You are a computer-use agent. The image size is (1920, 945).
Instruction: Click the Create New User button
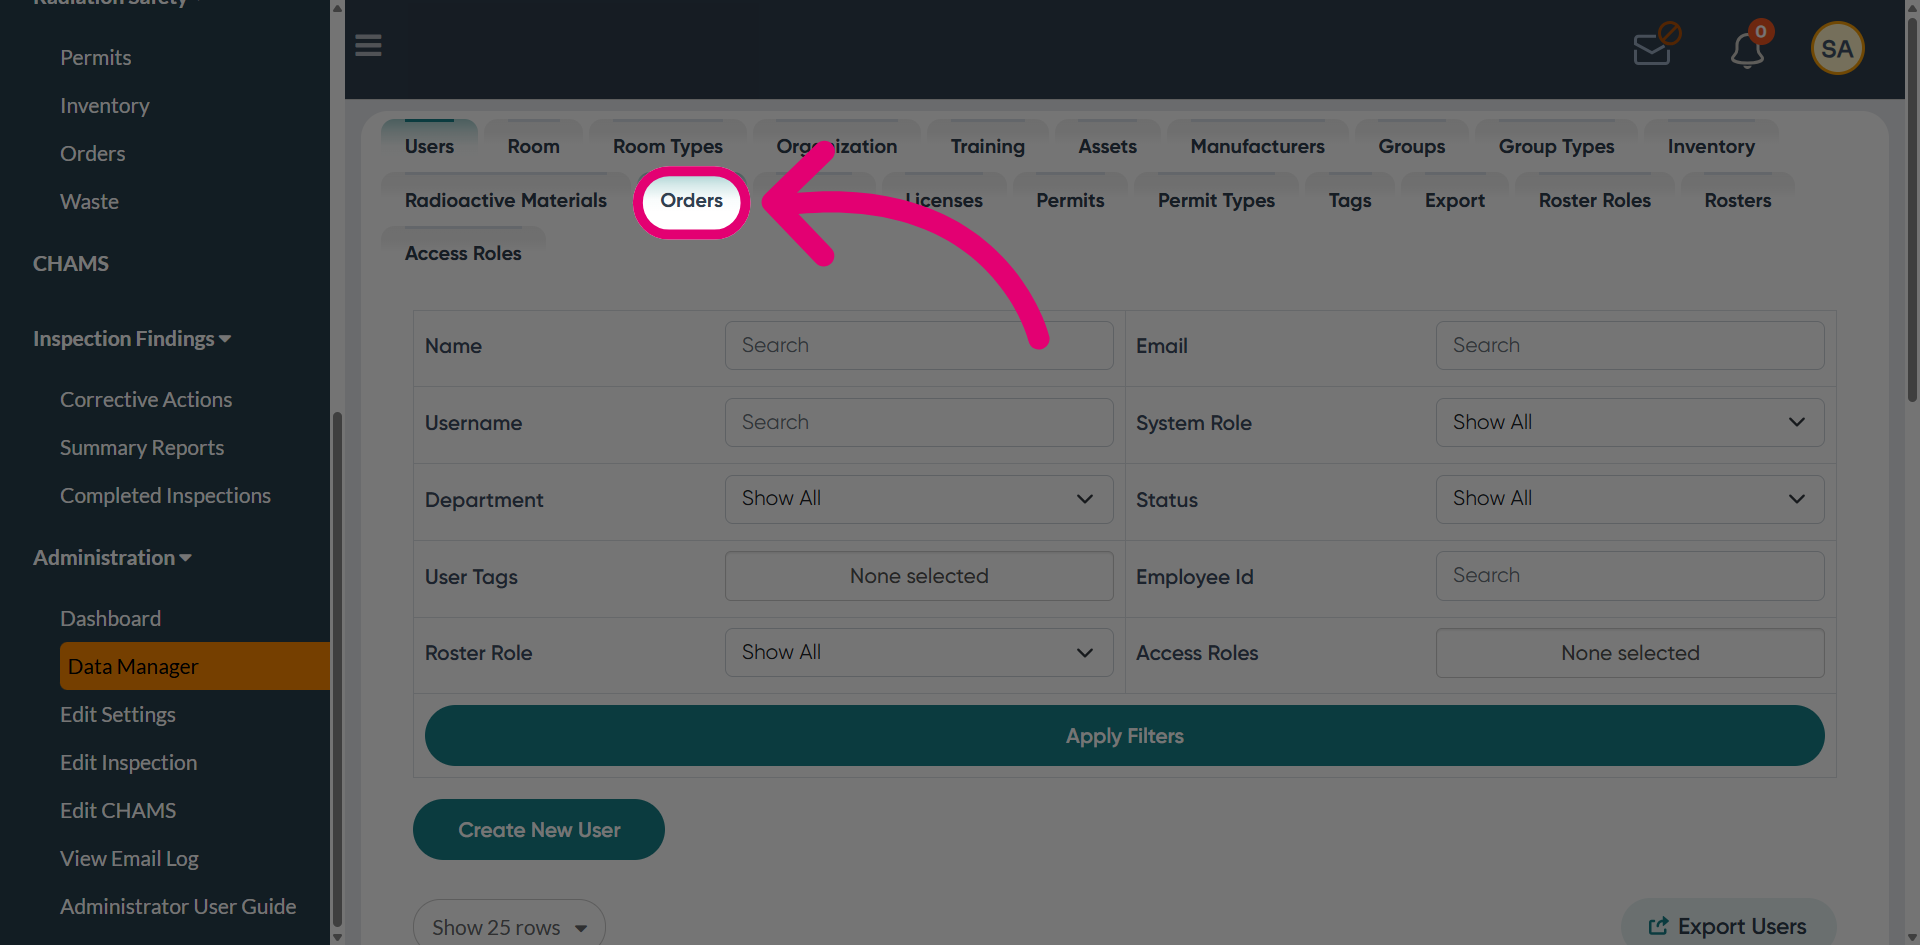point(539,829)
